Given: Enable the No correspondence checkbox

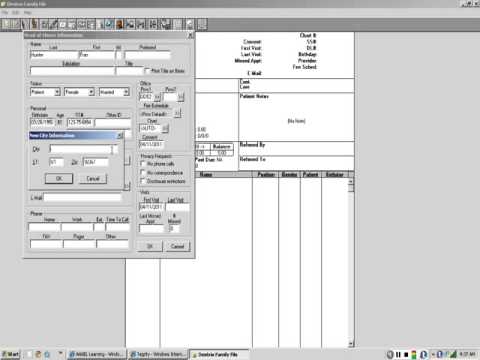Looking at the screenshot, I should 143,173.
